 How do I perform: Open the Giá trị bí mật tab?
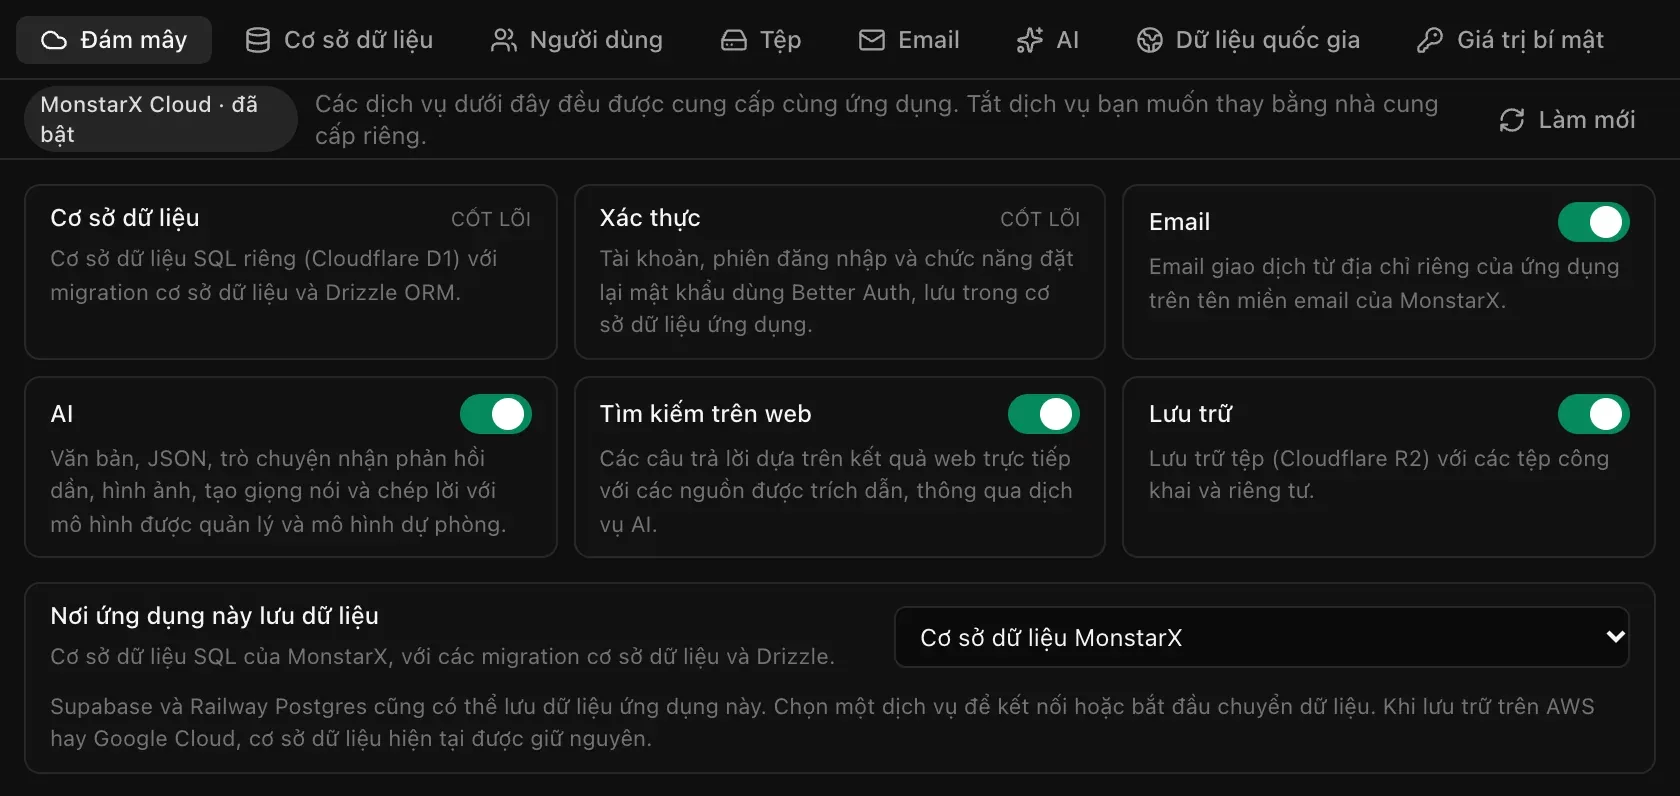[x=1510, y=40]
